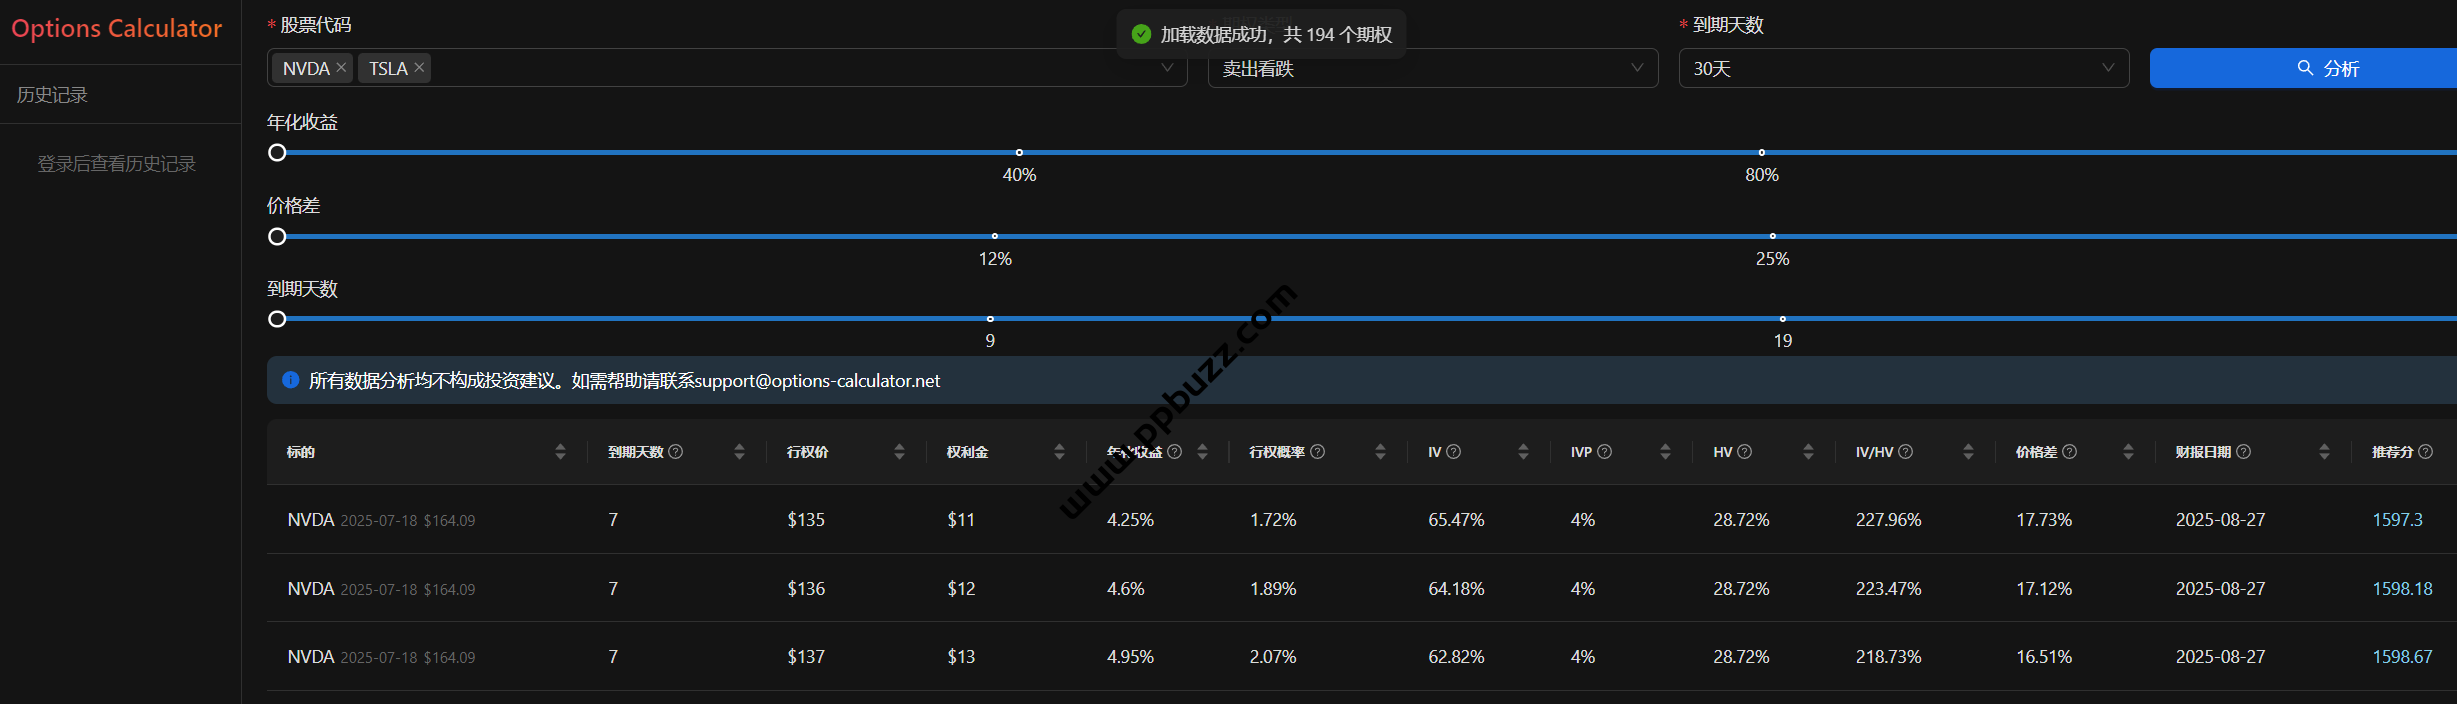
Task: Open the 推荐分 column help icon
Action: click(2426, 452)
